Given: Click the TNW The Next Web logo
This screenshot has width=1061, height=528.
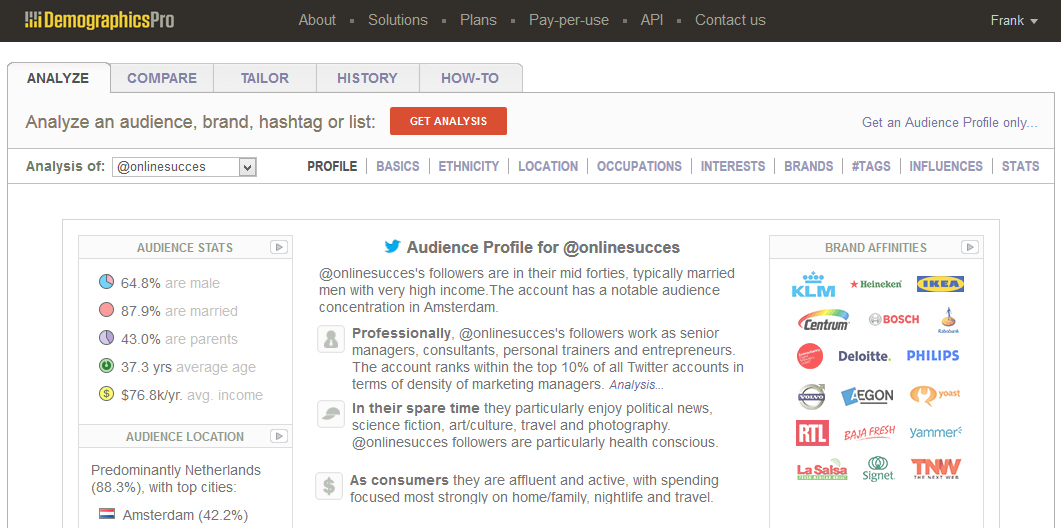Looking at the screenshot, I should pyautogui.click(x=935, y=469).
